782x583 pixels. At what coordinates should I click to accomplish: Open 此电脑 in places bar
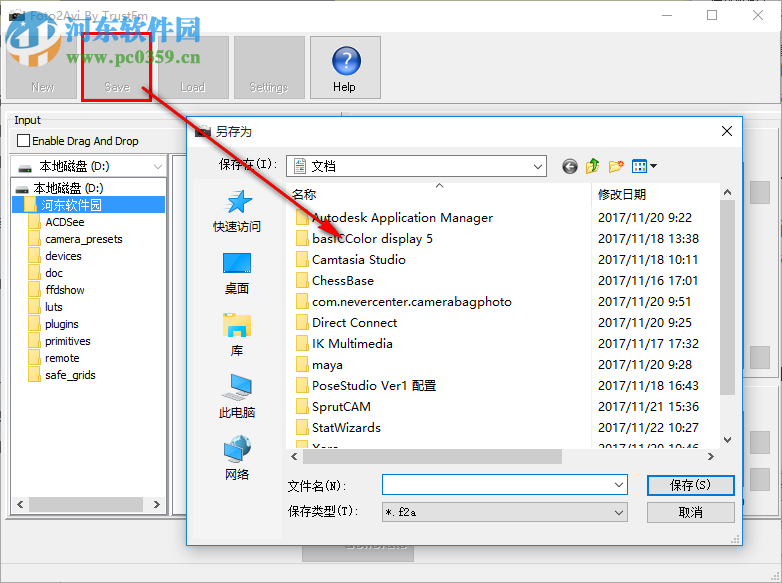coord(237,397)
